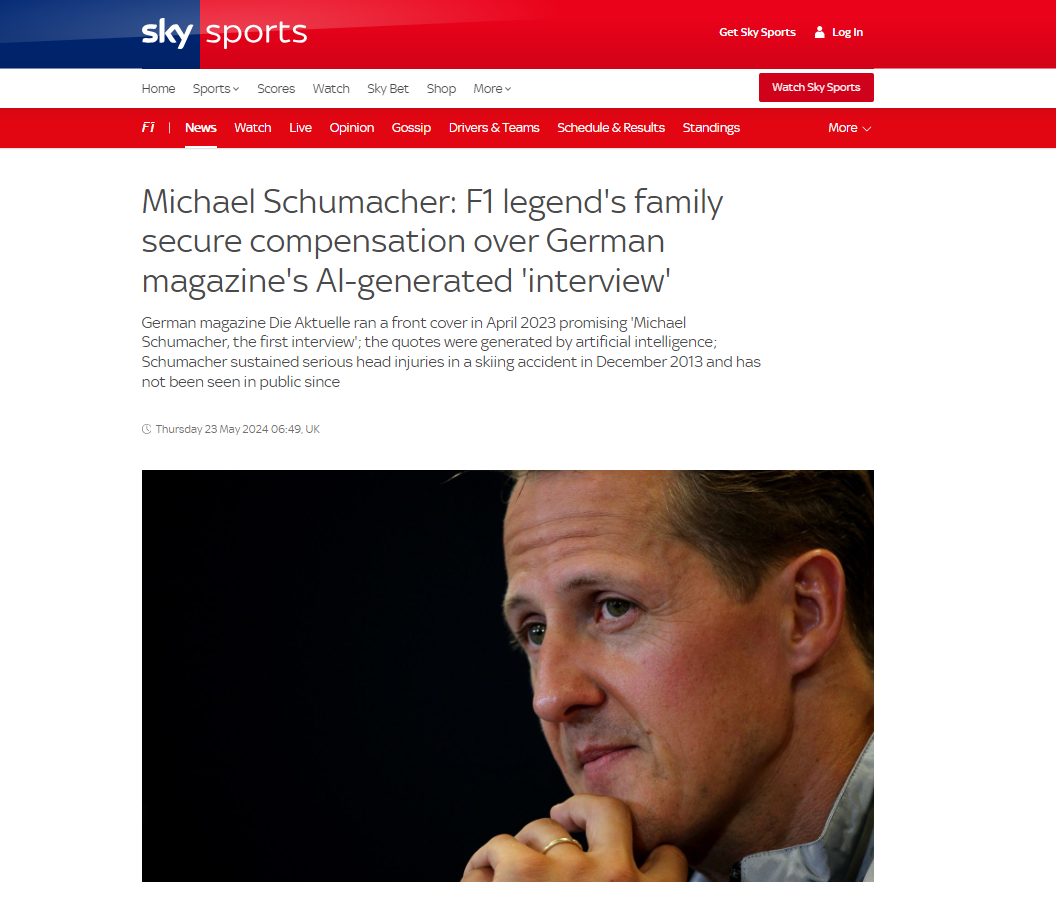Select Drivers & Teams menu item
1056x899 pixels.
point(494,128)
